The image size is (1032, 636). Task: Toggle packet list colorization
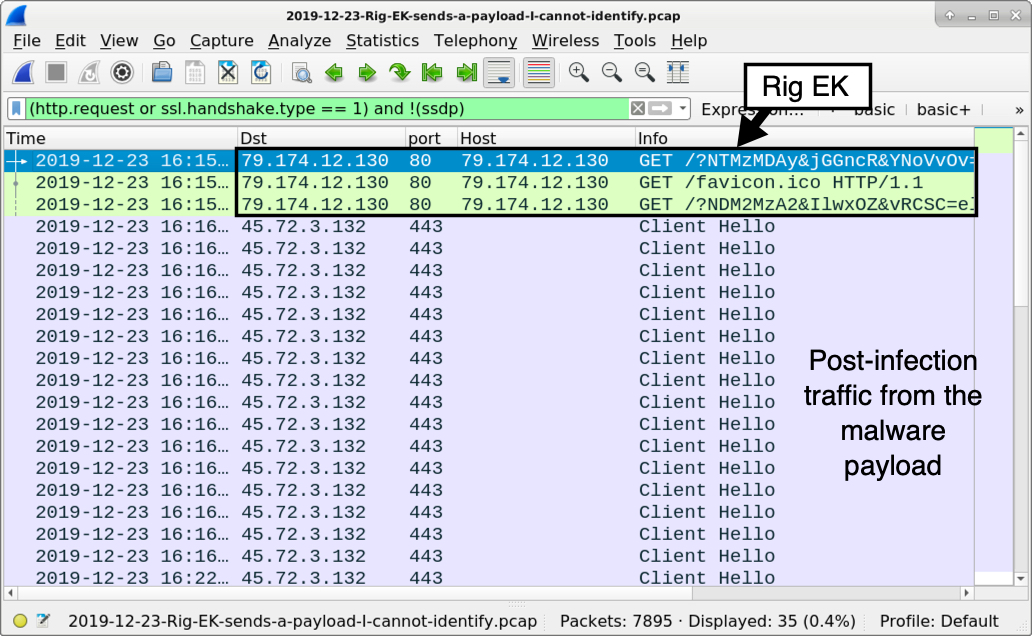click(538, 72)
